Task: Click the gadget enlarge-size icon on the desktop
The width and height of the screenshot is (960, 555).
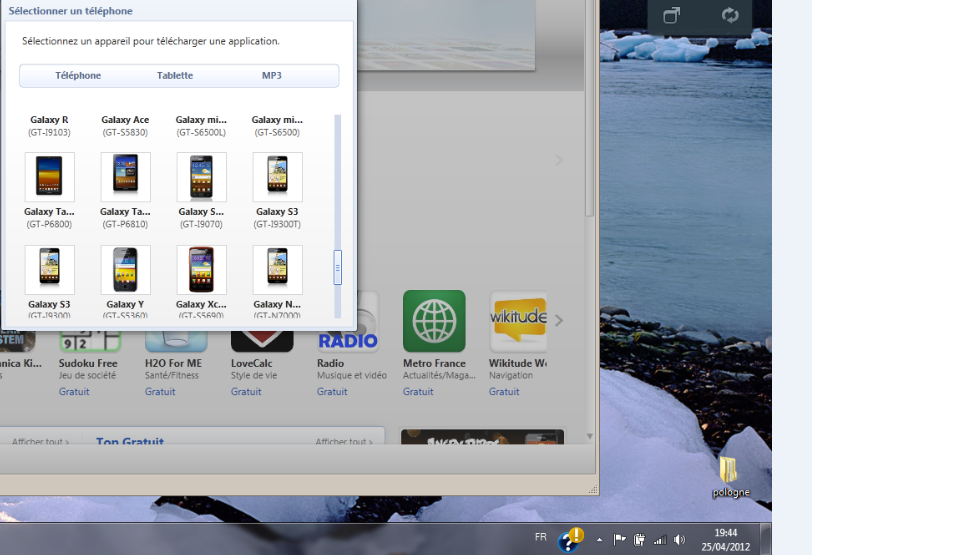Action: pyautogui.click(x=672, y=15)
